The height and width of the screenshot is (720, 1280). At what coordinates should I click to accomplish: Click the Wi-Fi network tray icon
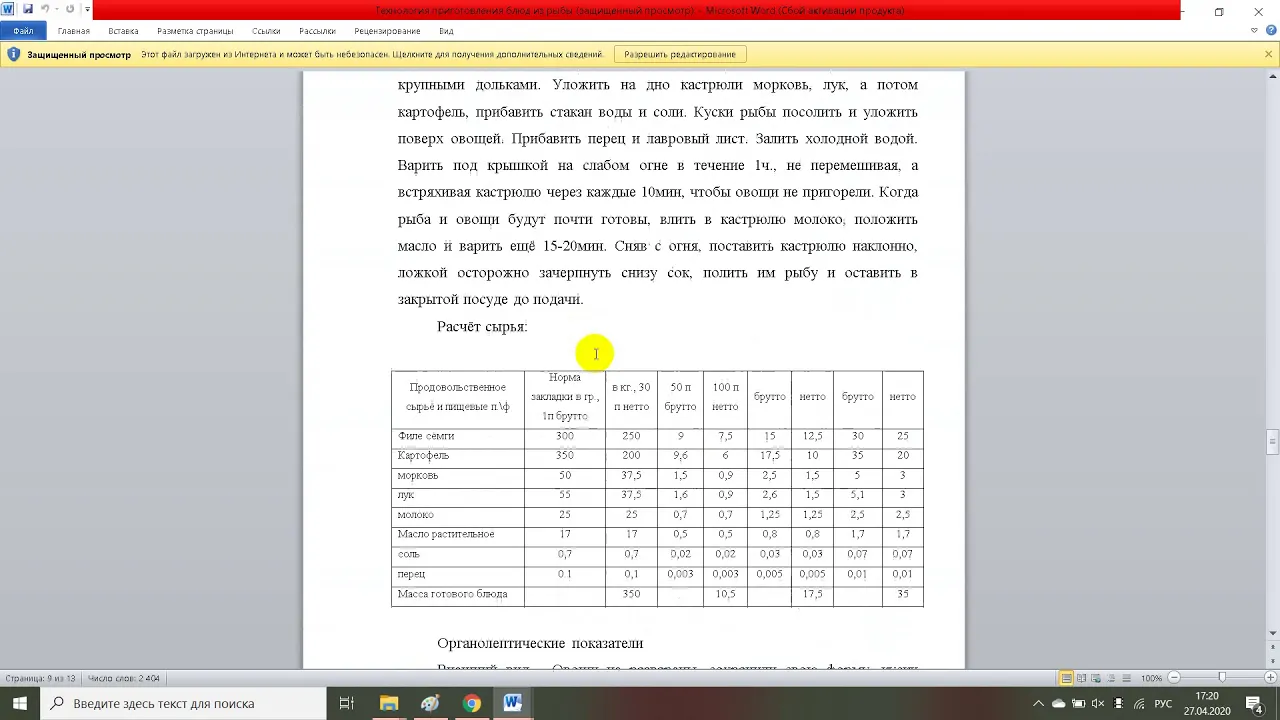(x=1137, y=704)
